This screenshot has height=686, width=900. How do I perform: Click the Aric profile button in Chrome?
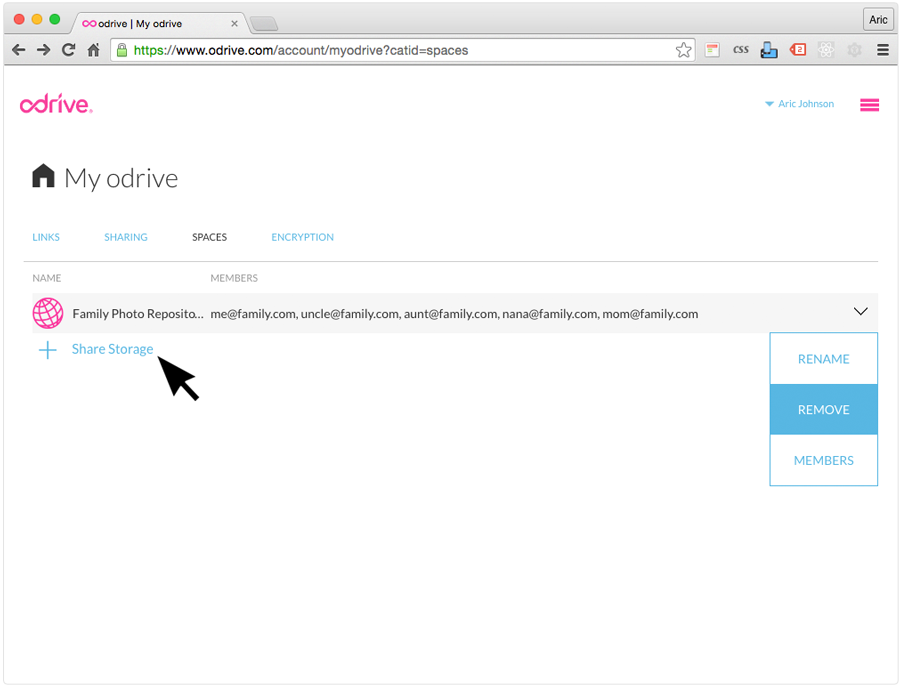[x=878, y=20]
